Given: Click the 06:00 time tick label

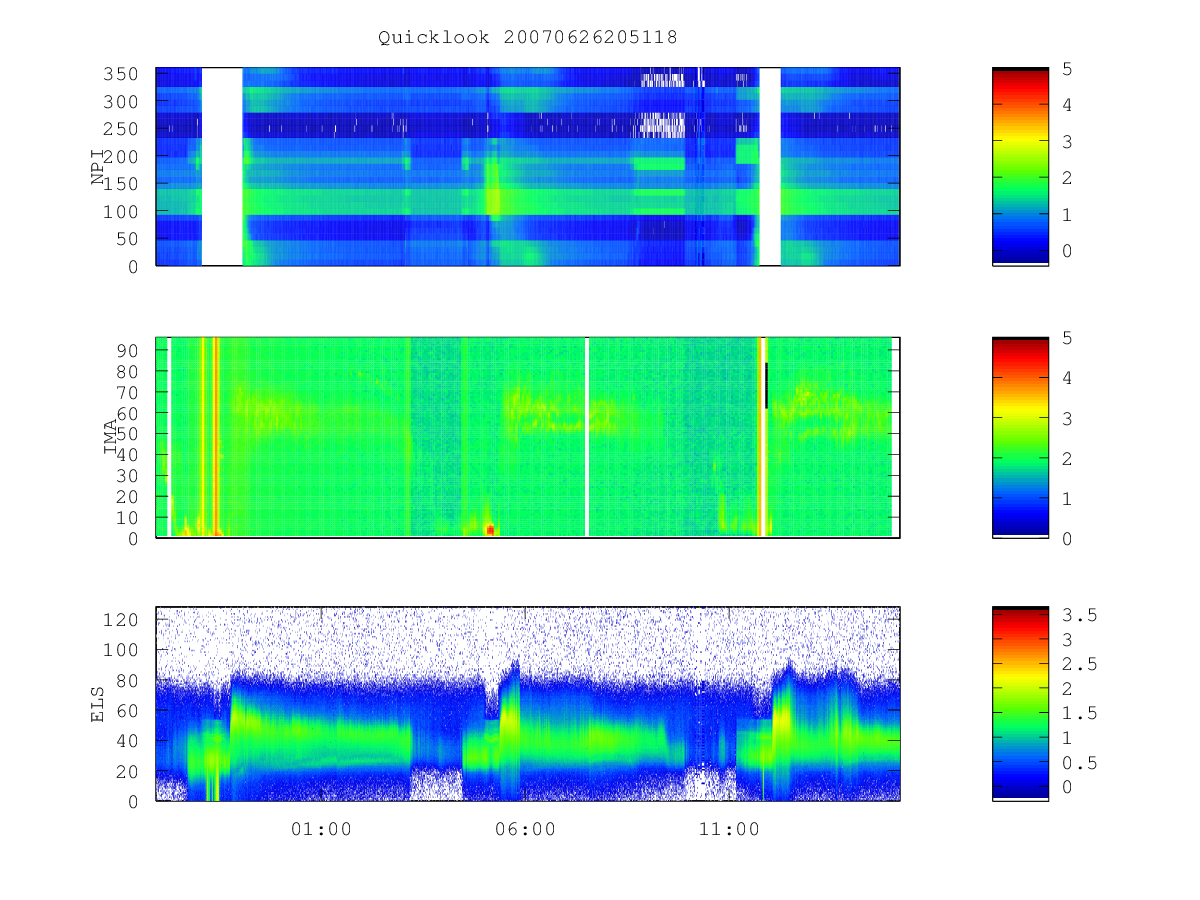Looking at the screenshot, I should click(x=525, y=829).
